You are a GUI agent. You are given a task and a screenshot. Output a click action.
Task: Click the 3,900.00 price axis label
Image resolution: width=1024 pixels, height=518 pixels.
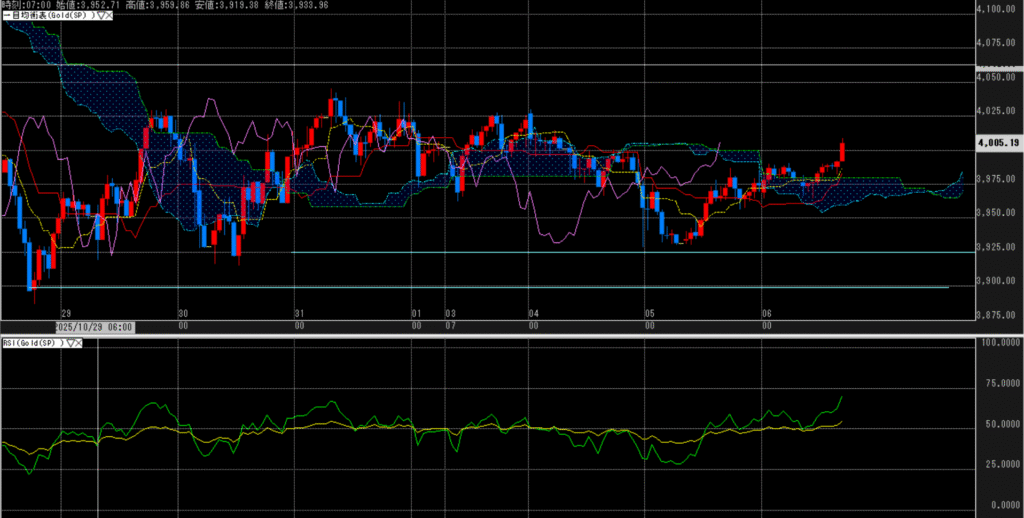(x=996, y=281)
